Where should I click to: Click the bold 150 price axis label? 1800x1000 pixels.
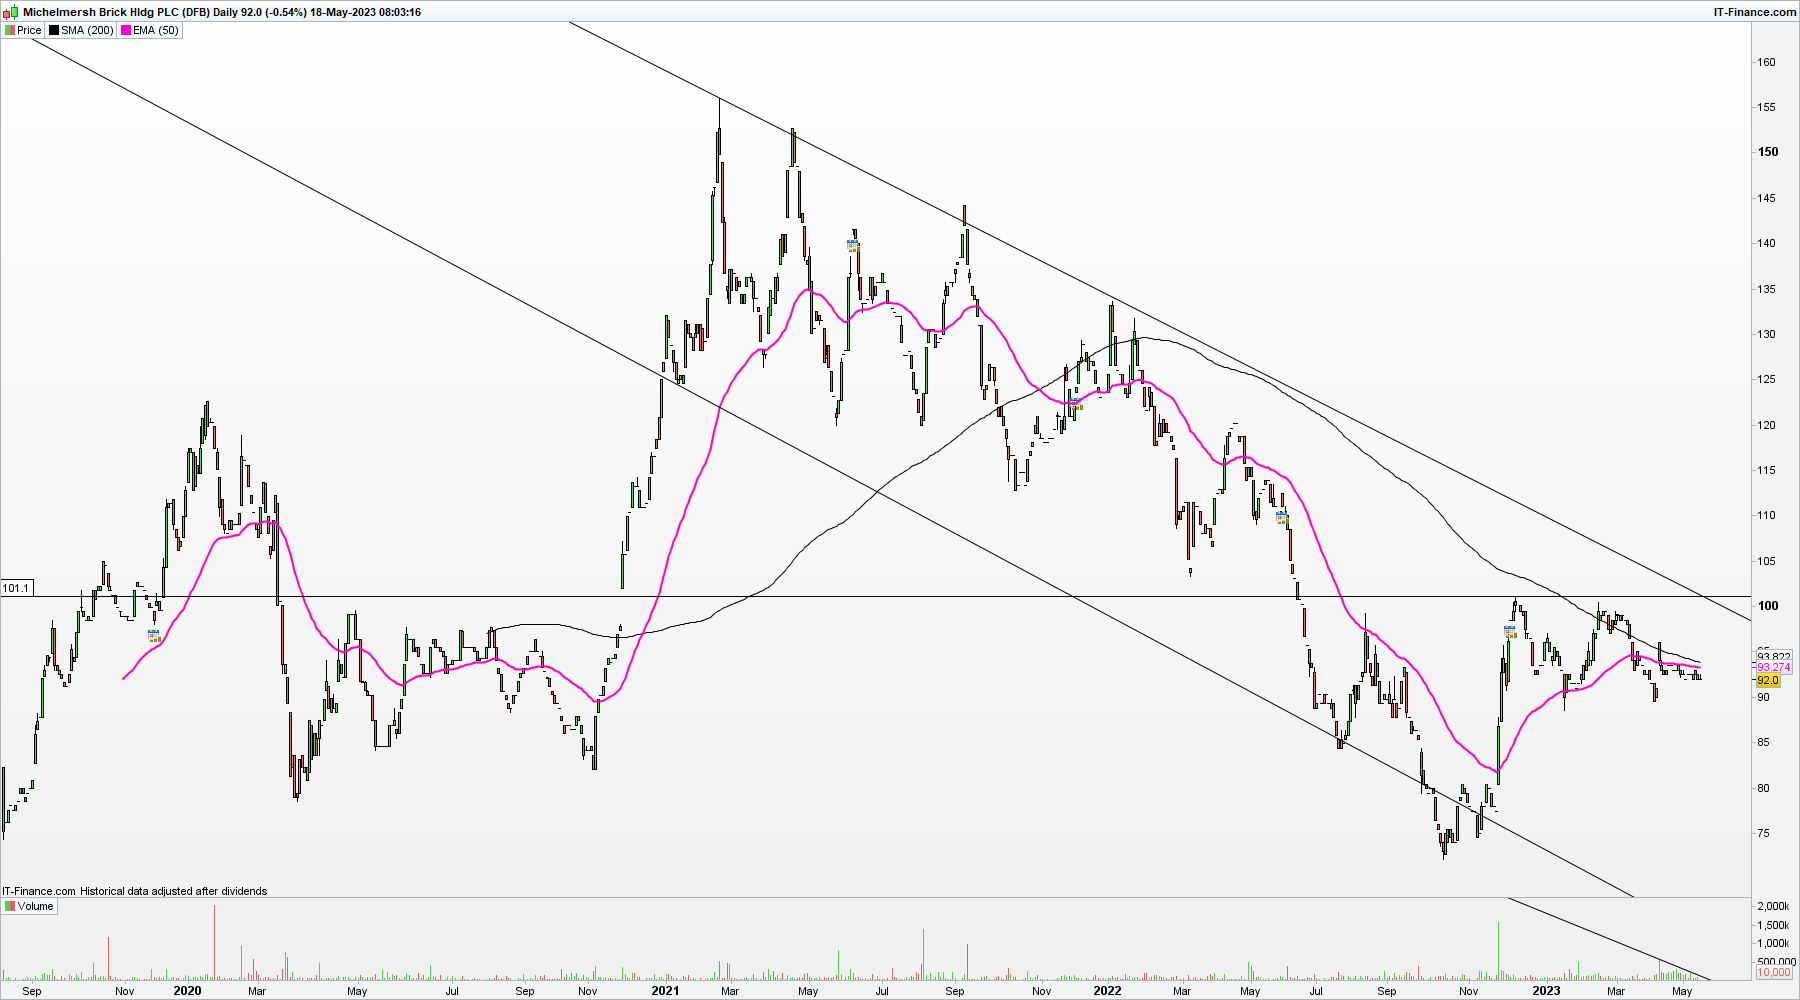[x=1768, y=152]
